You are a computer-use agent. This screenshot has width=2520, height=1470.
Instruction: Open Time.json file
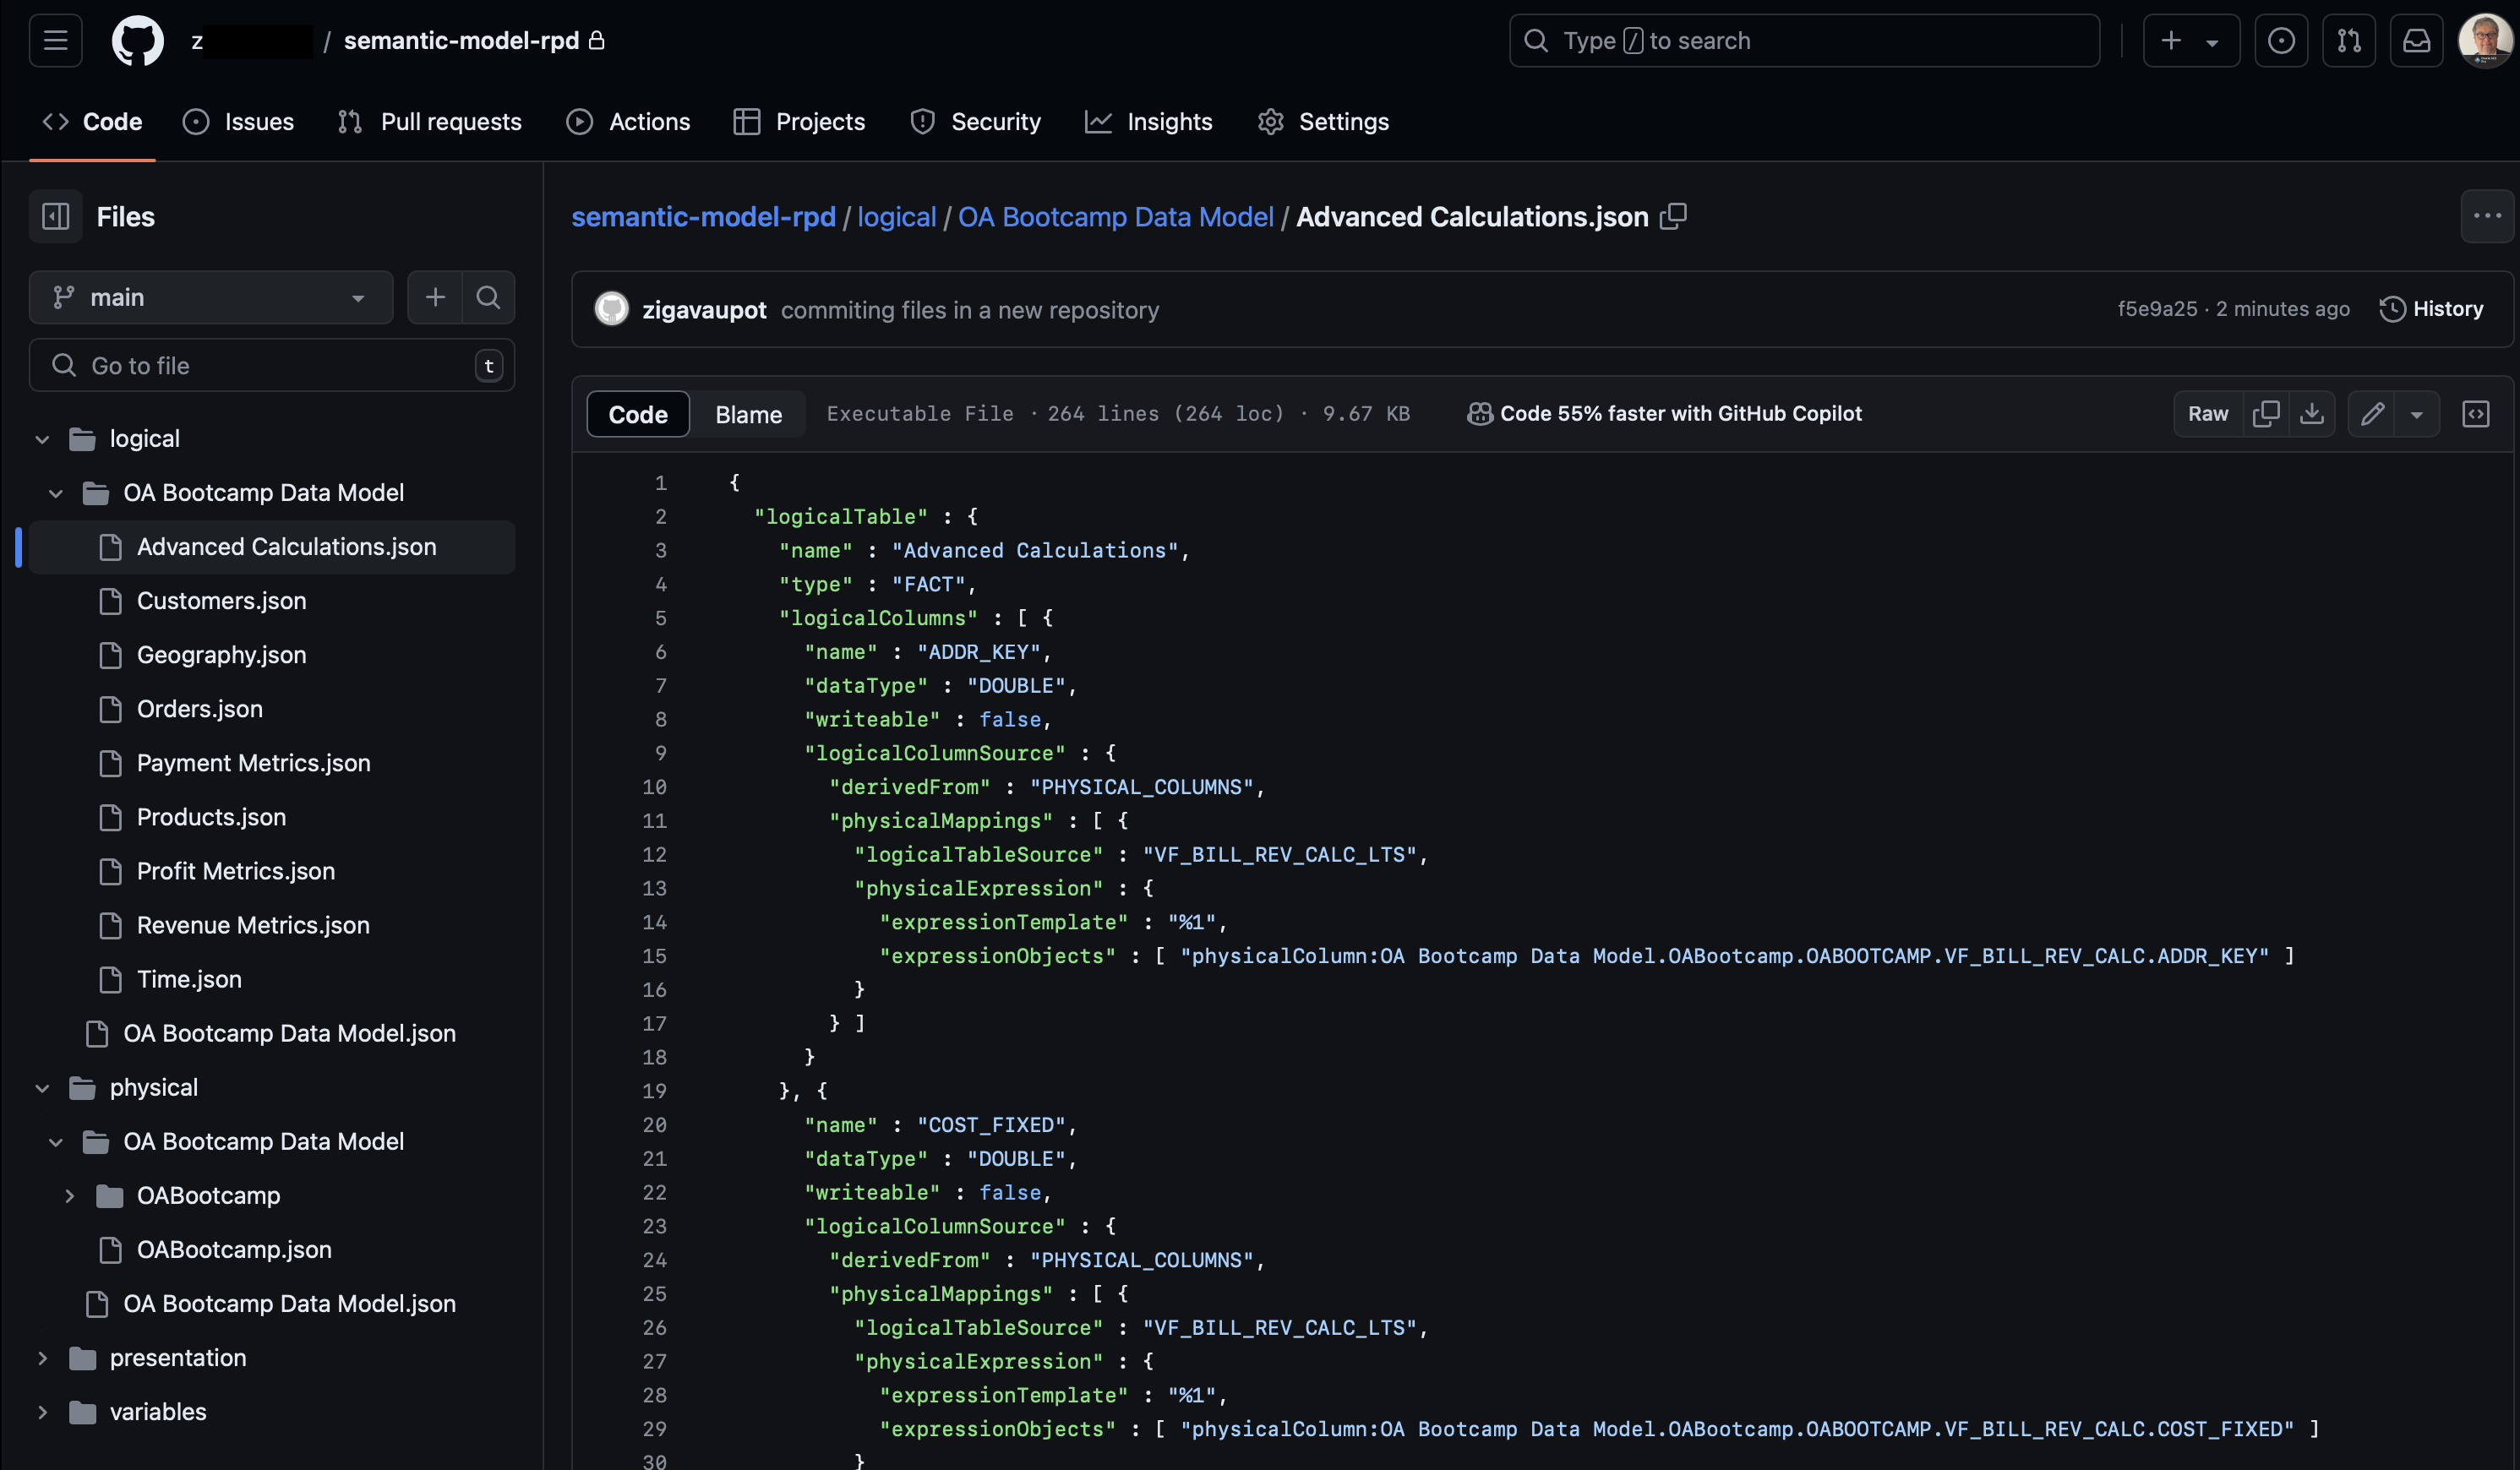click(189, 979)
